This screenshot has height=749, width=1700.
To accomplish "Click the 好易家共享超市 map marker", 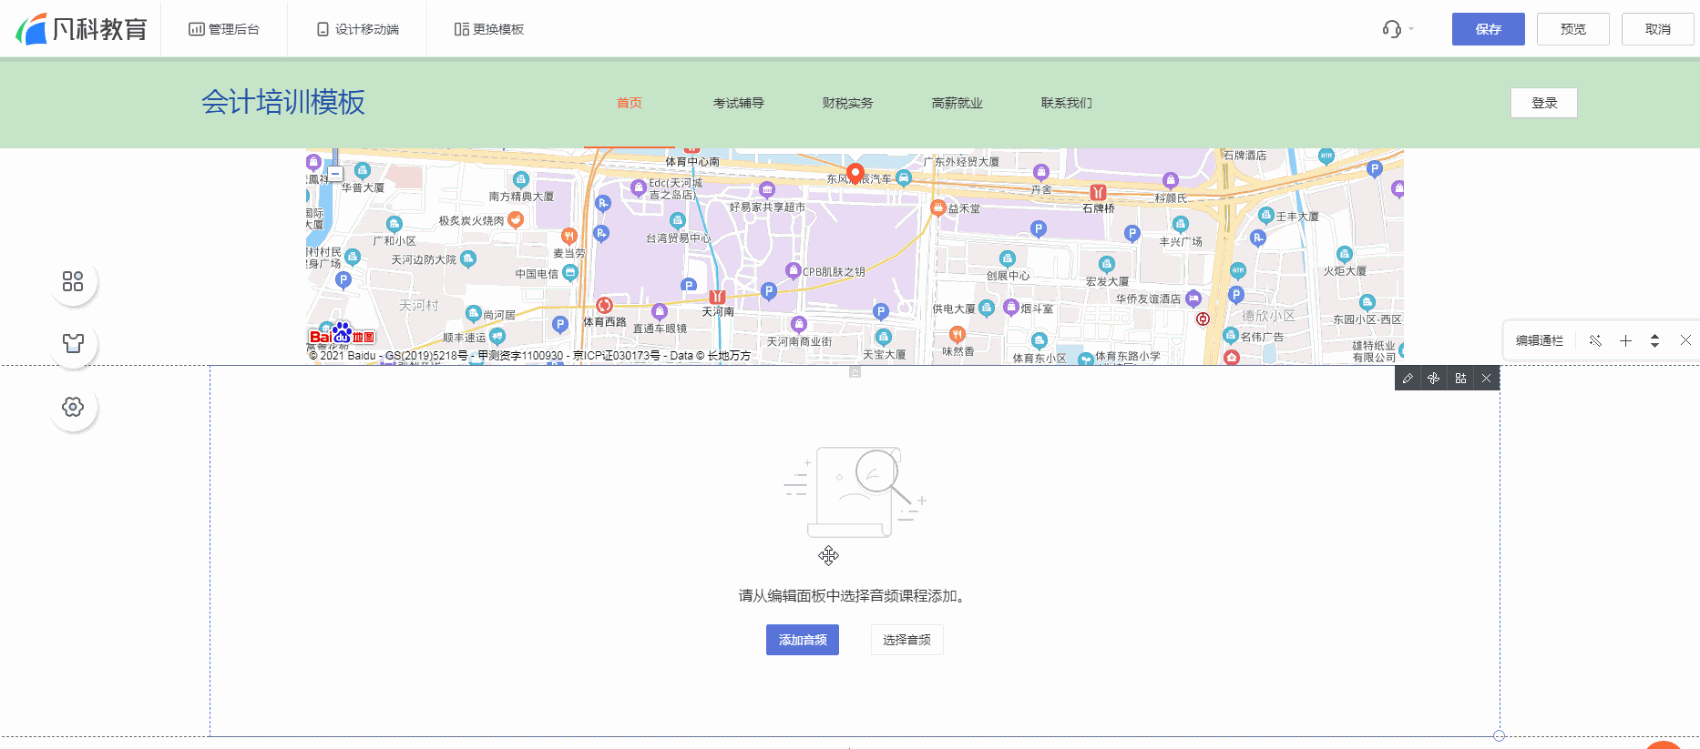I will 766,190.
